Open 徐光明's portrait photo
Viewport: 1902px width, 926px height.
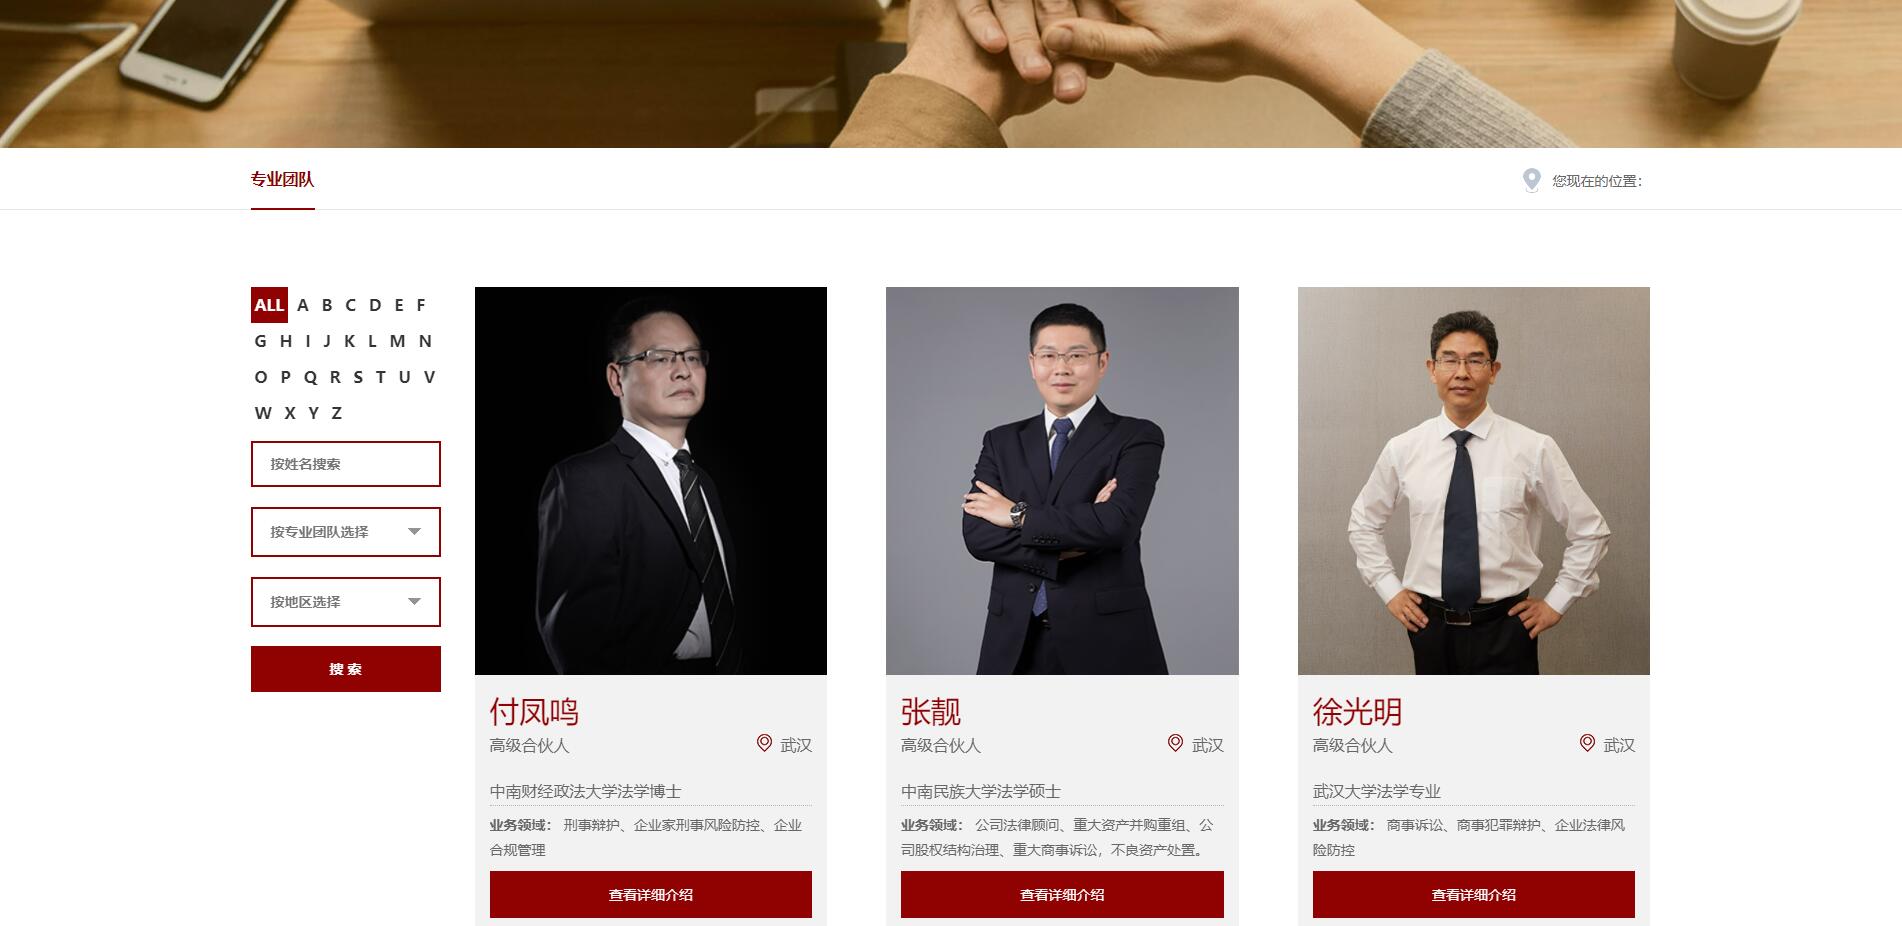pos(1474,481)
